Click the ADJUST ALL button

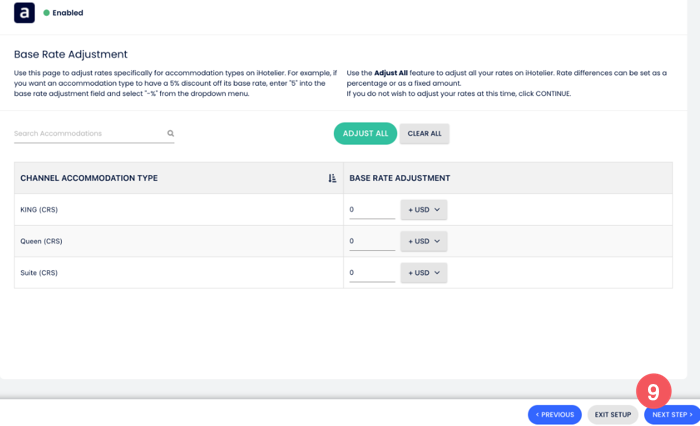point(365,133)
